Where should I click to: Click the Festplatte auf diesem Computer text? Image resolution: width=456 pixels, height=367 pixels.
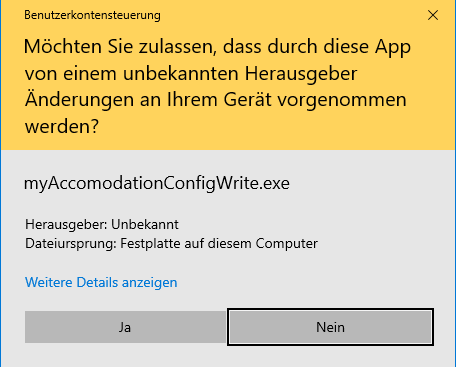[x=219, y=244]
